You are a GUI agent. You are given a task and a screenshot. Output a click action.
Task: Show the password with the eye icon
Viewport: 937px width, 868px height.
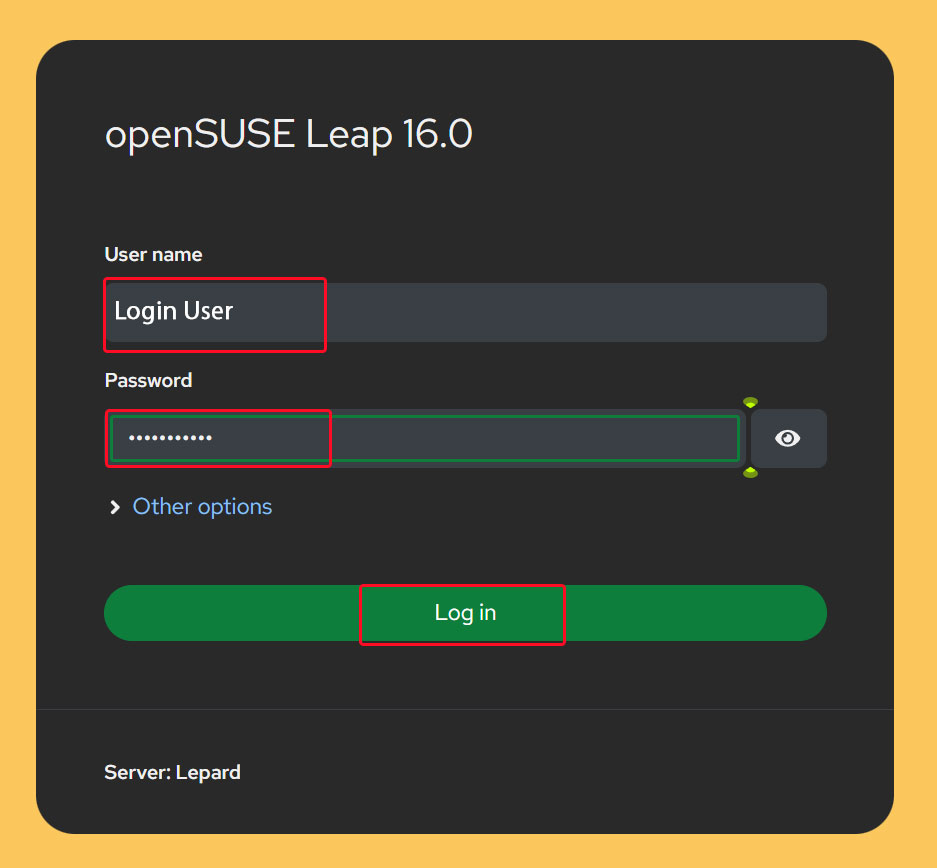(x=788, y=438)
